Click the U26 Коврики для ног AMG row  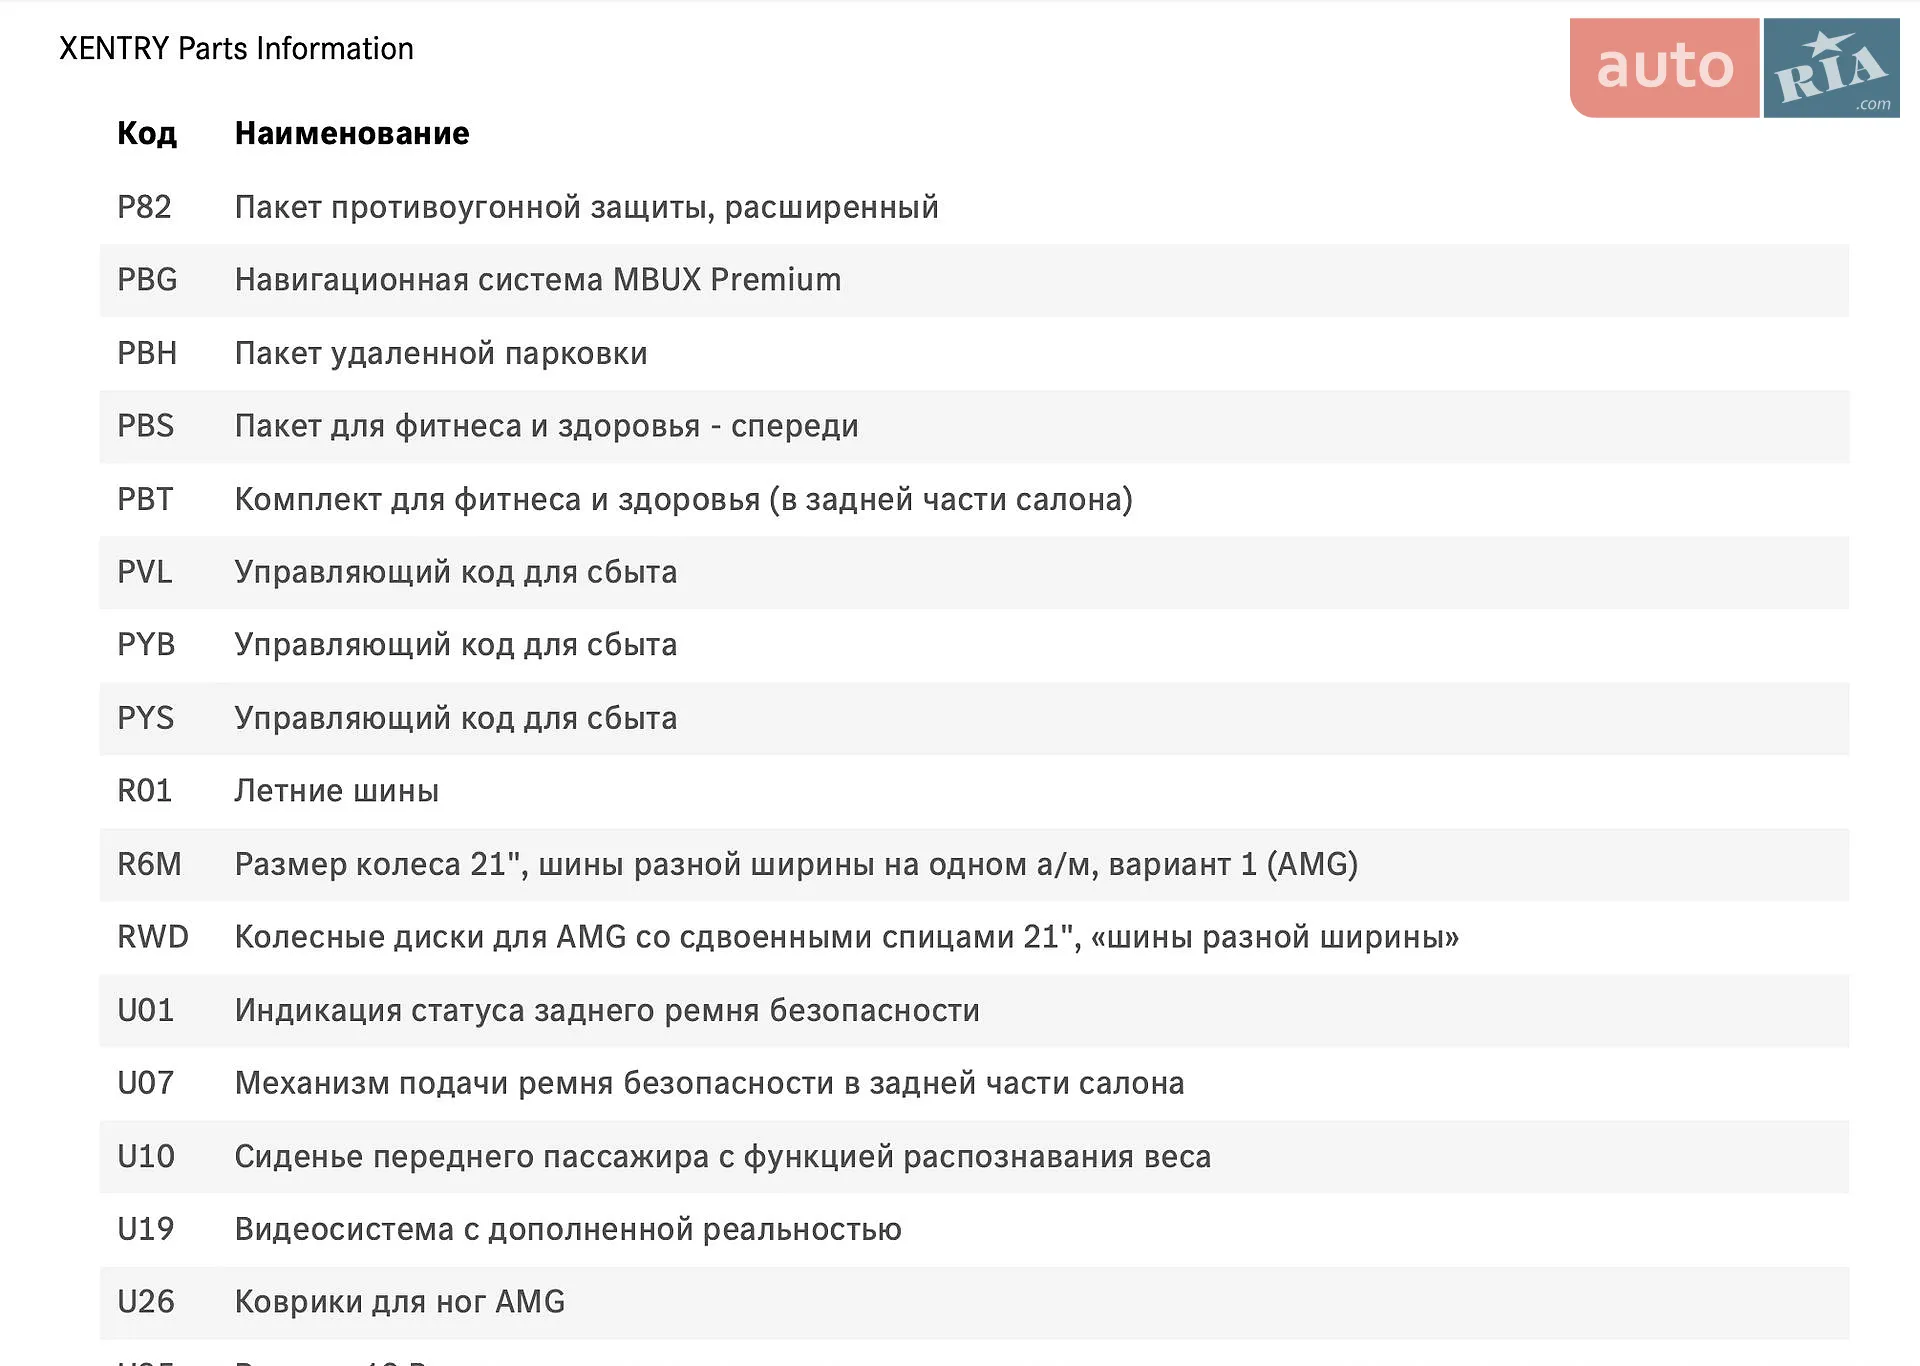pos(974,1302)
